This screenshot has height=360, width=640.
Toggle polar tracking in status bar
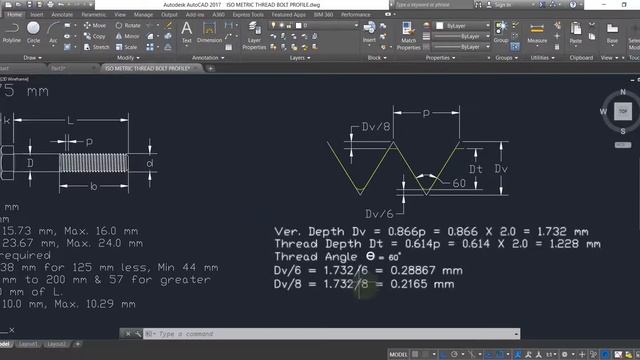tap(454, 354)
